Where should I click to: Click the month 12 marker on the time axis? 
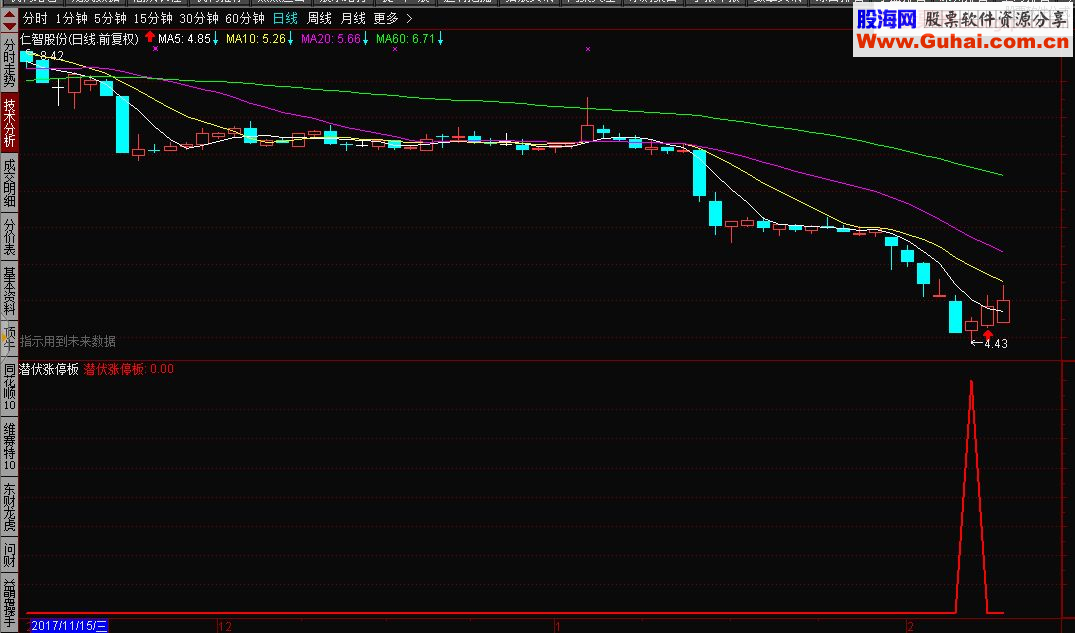pyautogui.click(x=225, y=626)
